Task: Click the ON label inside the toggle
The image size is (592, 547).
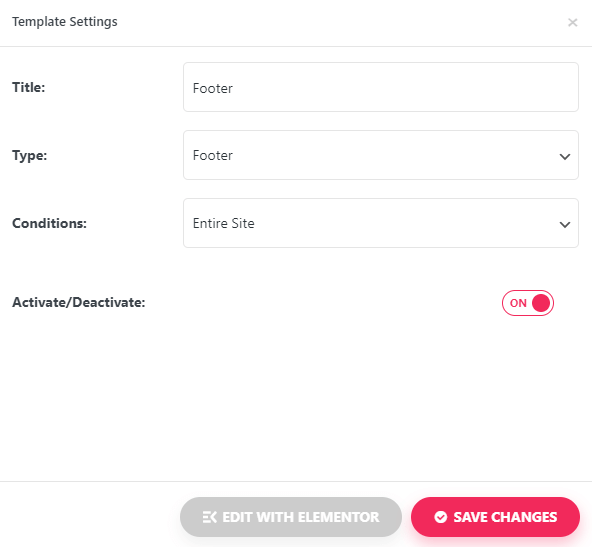Action: (518, 303)
